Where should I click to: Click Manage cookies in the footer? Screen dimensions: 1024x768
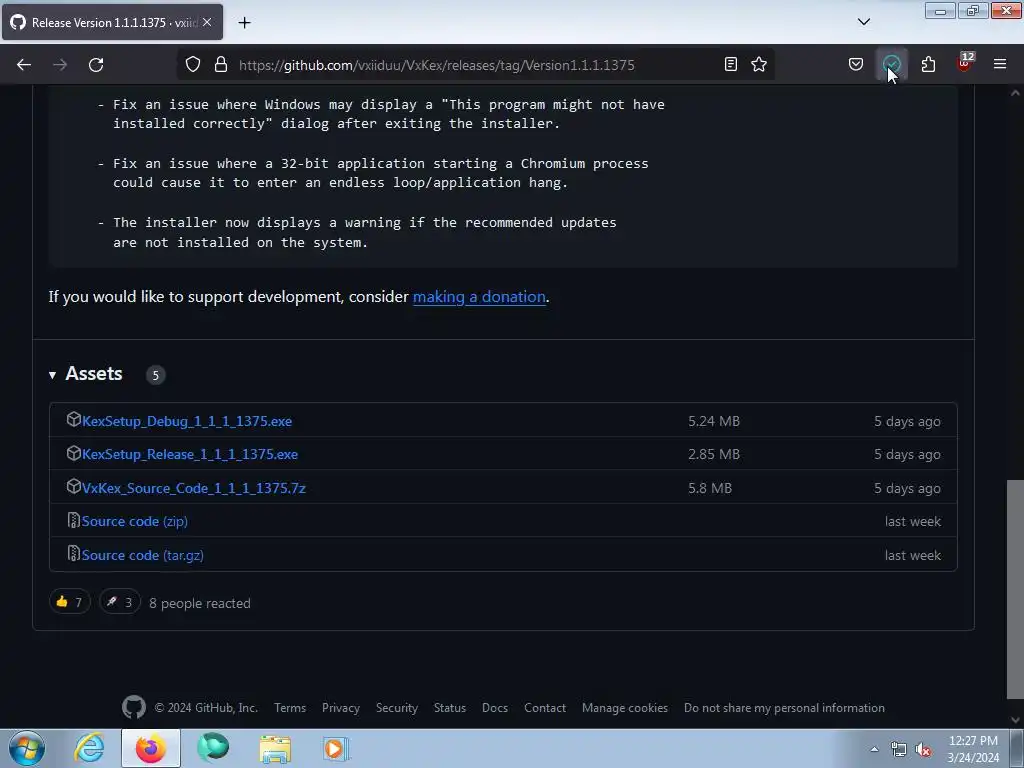625,708
